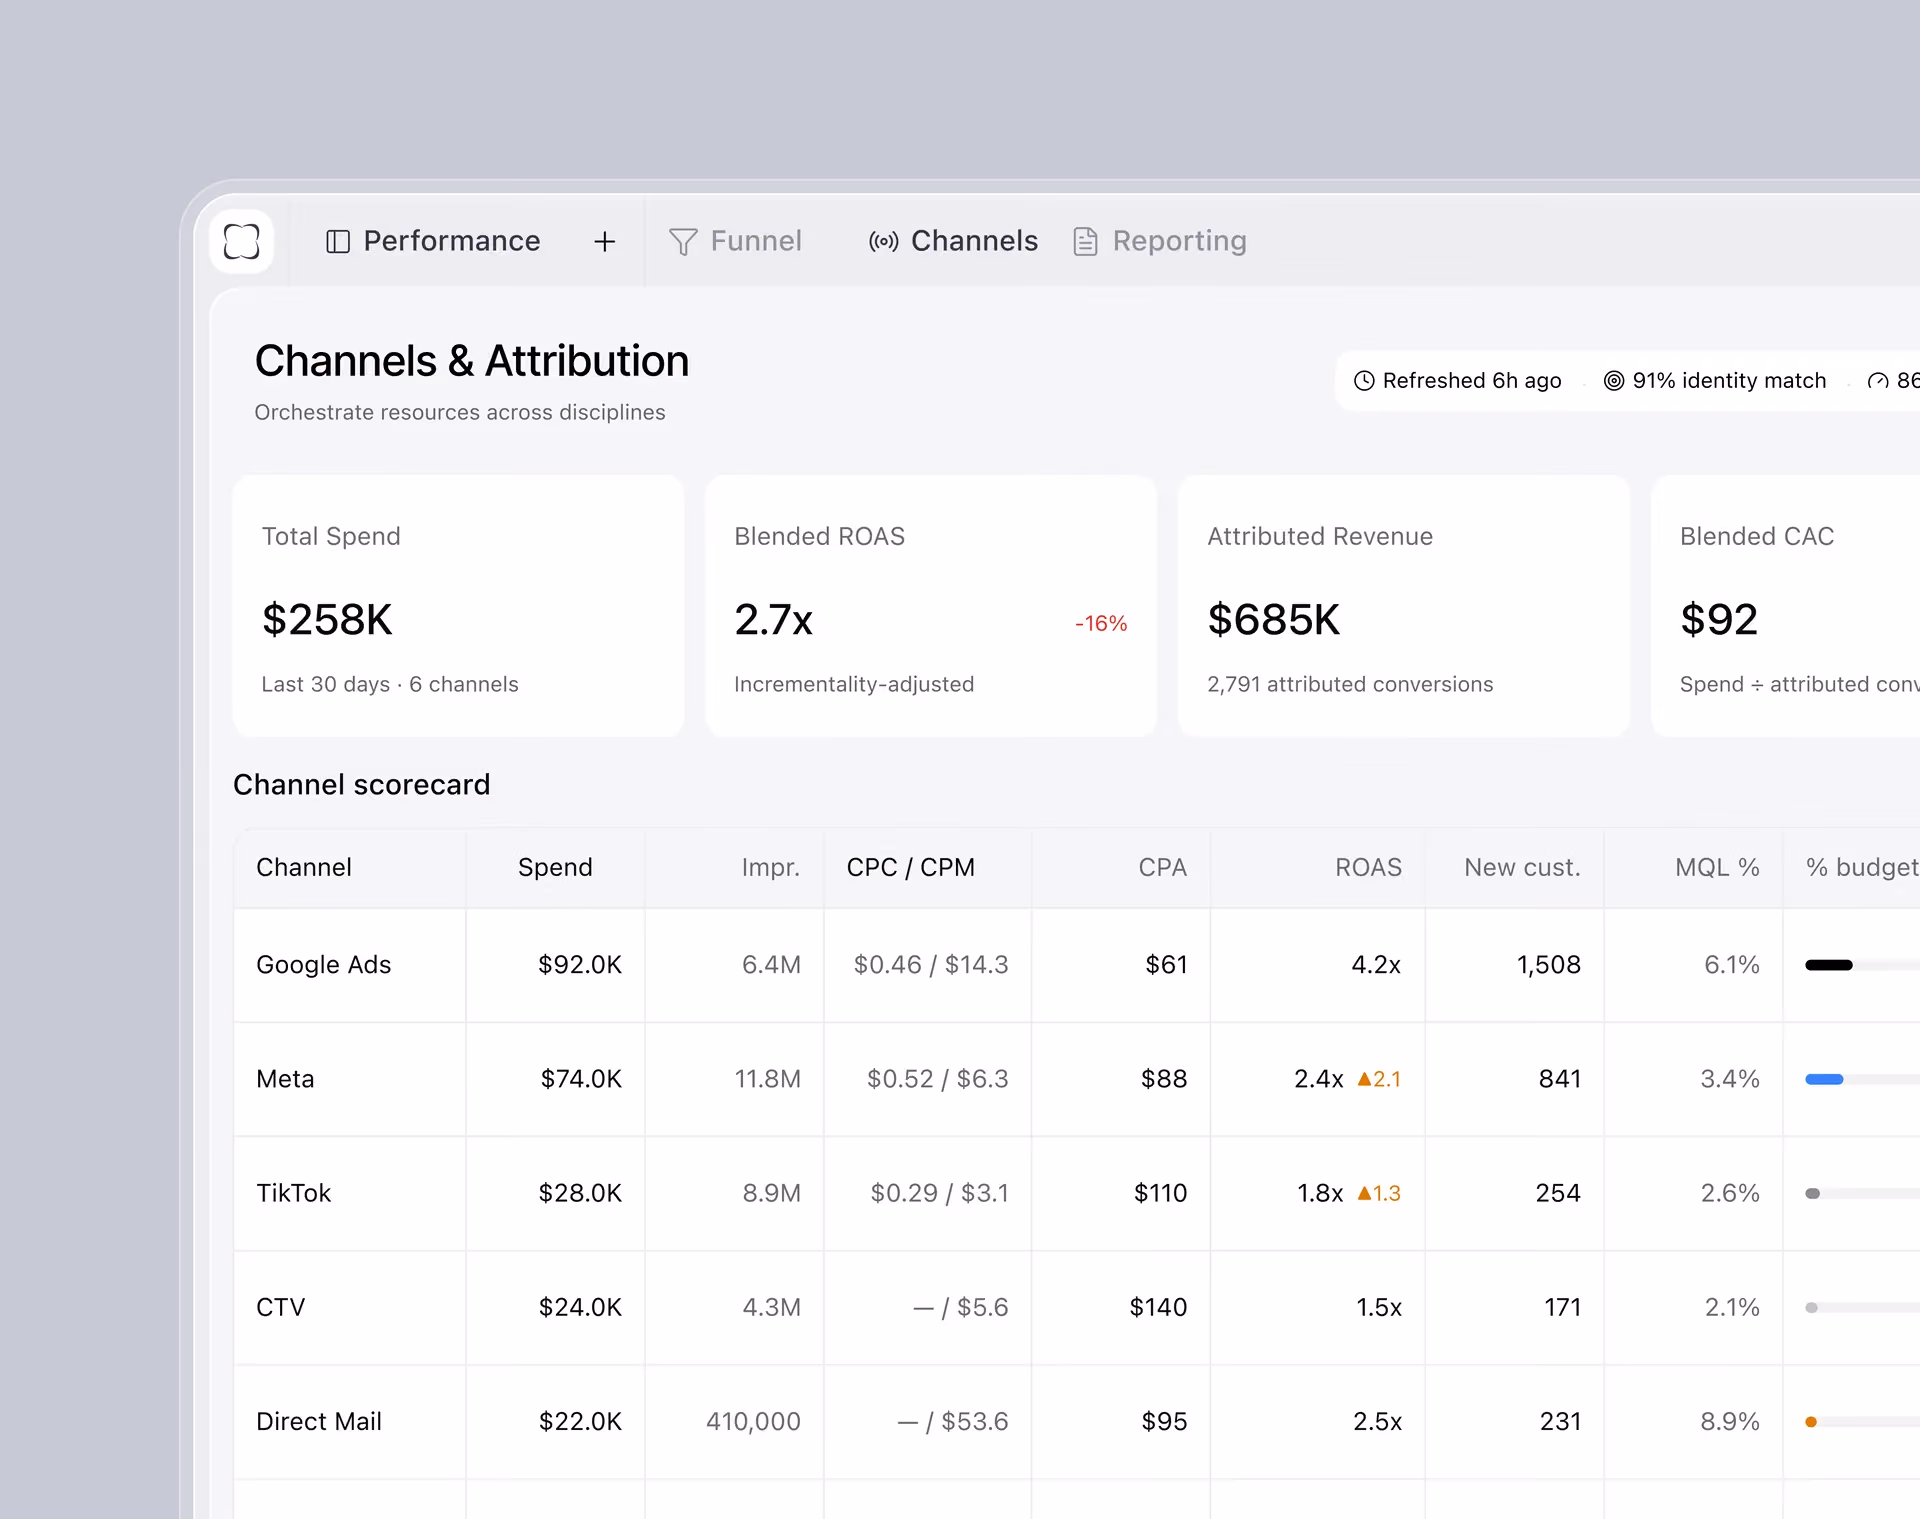This screenshot has width=1920, height=1519.
Task: Open the Reporting tab
Action: coord(1160,242)
